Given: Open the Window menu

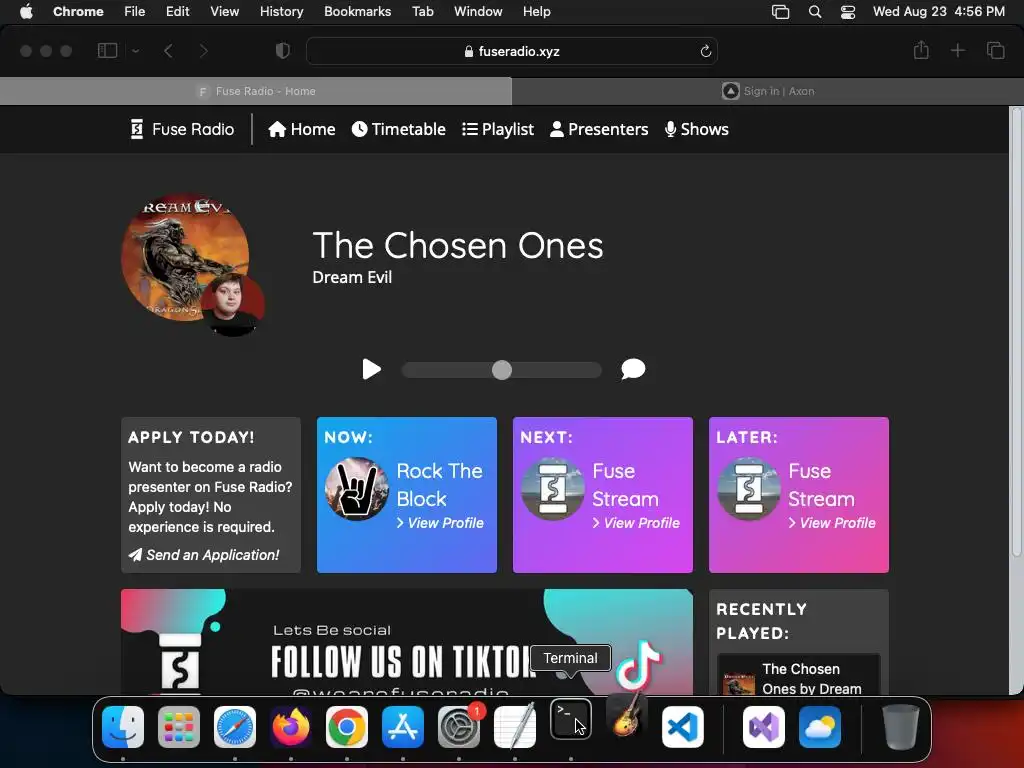Looking at the screenshot, I should pyautogui.click(x=478, y=11).
